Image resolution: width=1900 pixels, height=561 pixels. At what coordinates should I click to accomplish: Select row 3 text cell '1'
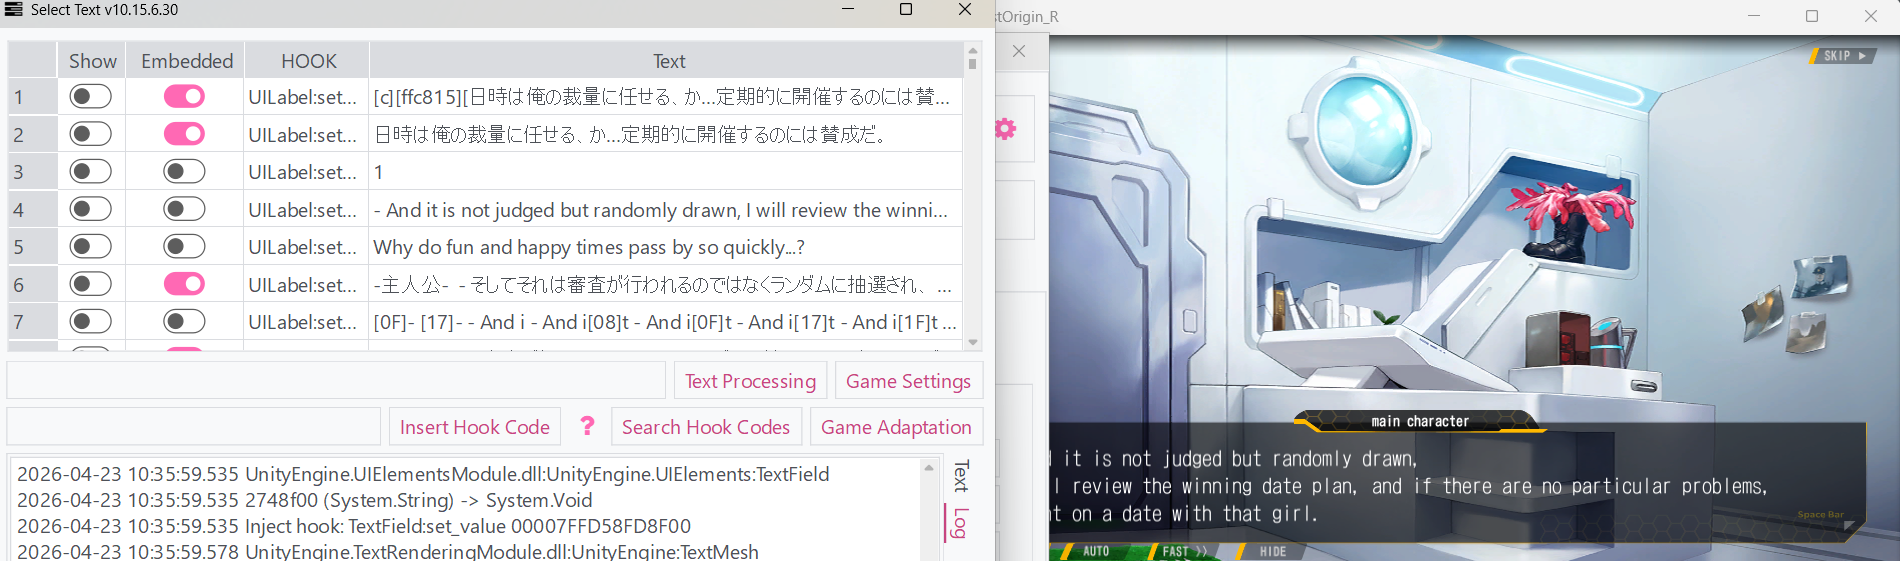pos(666,172)
